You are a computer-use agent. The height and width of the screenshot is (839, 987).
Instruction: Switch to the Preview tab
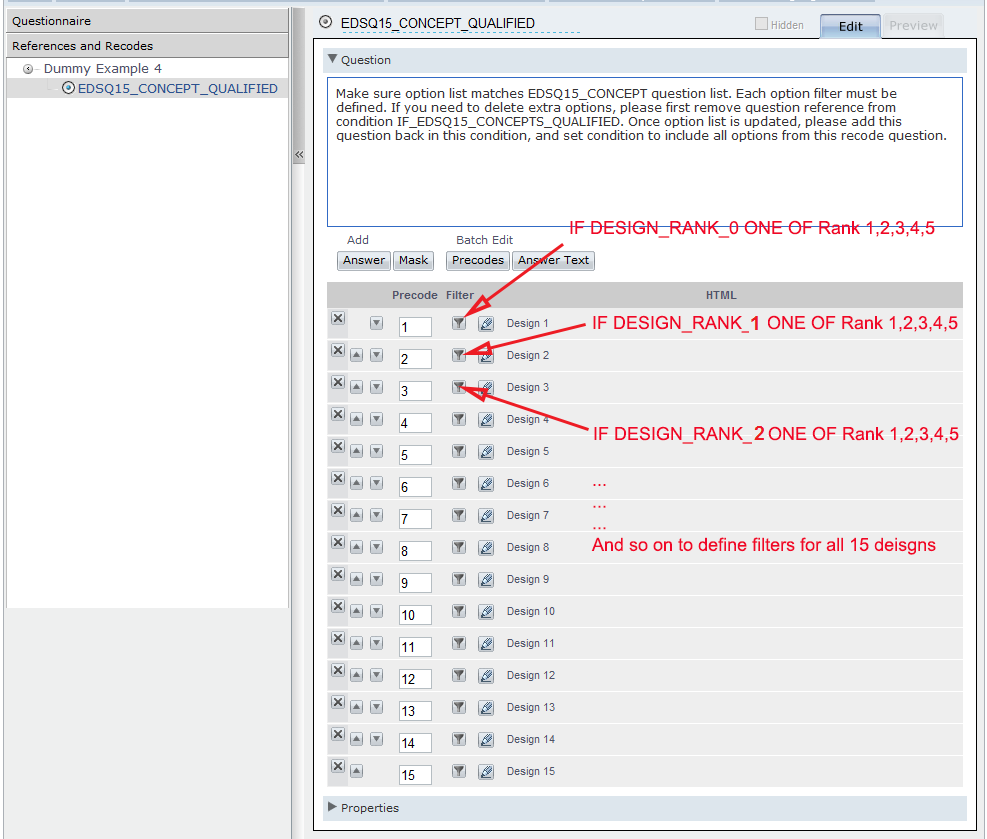[913, 26]
